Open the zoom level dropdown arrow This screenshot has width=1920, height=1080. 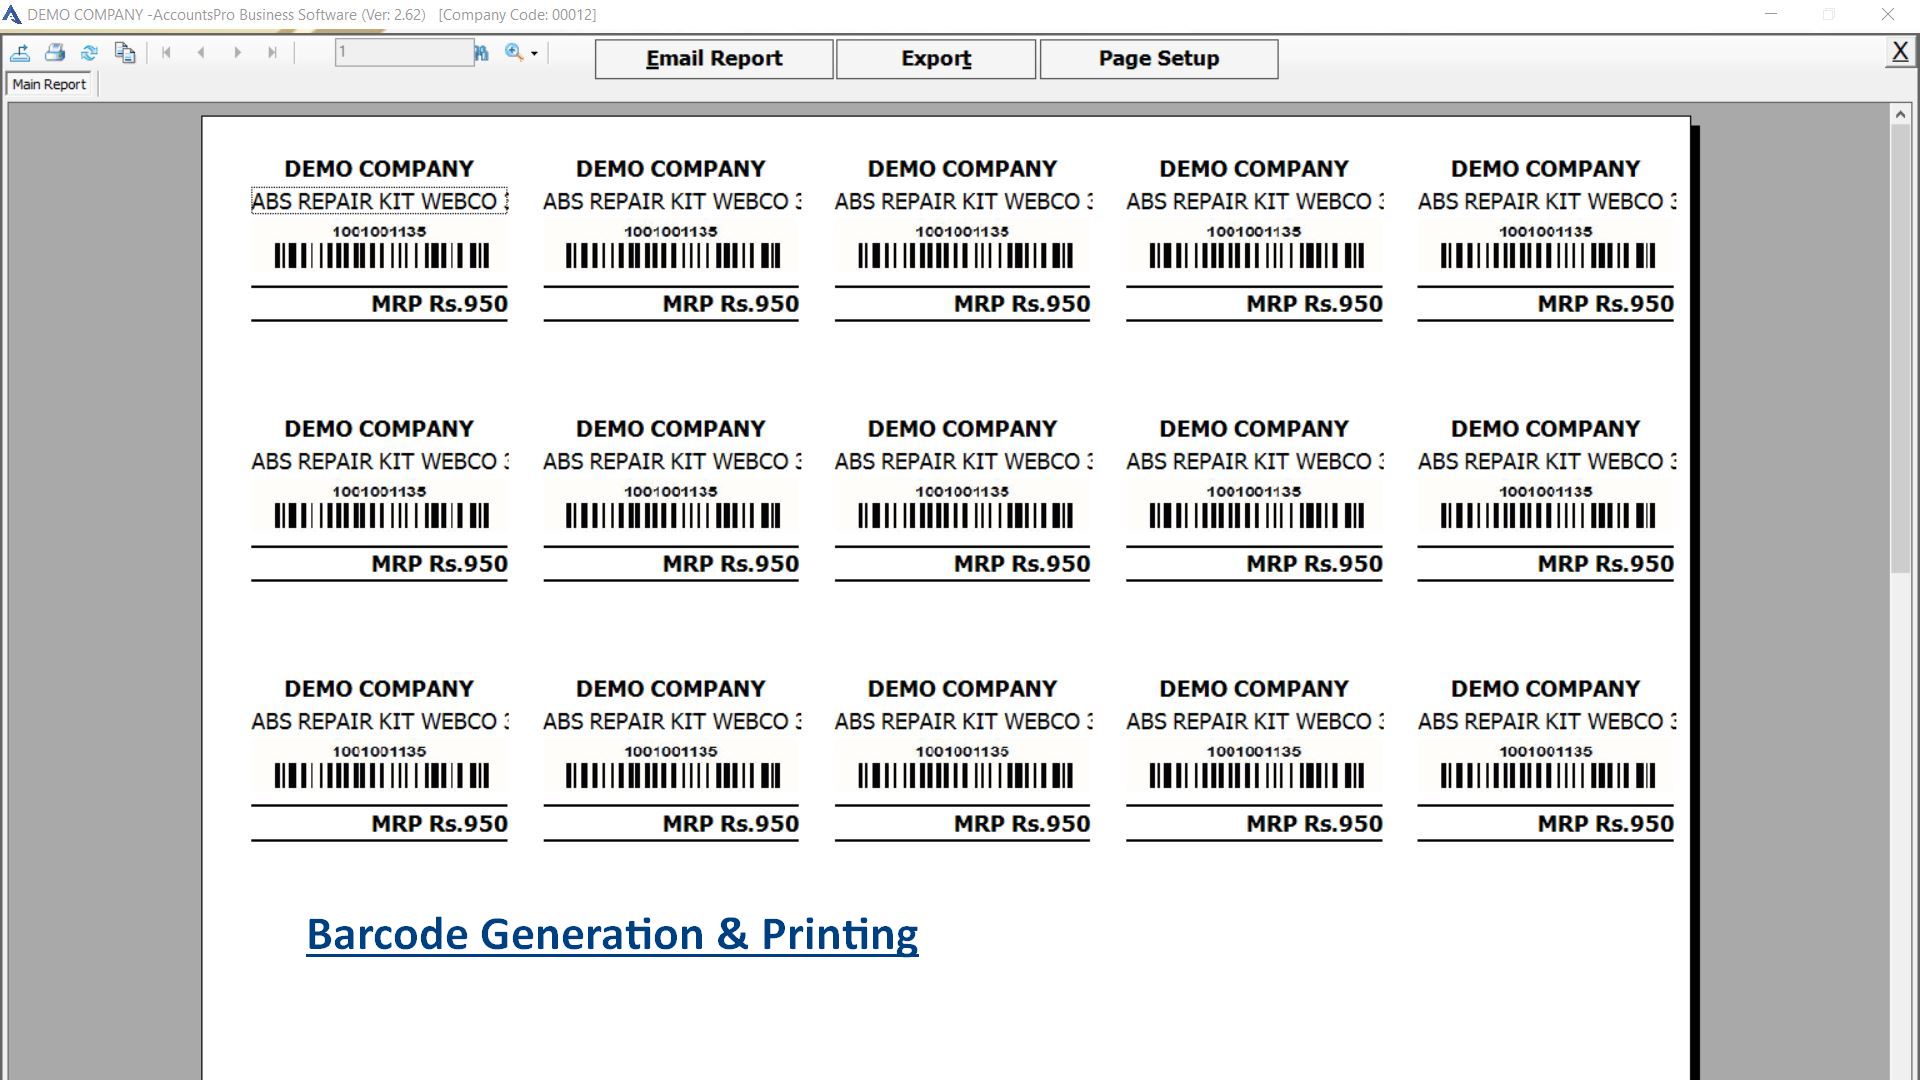[x=535, y=54]
